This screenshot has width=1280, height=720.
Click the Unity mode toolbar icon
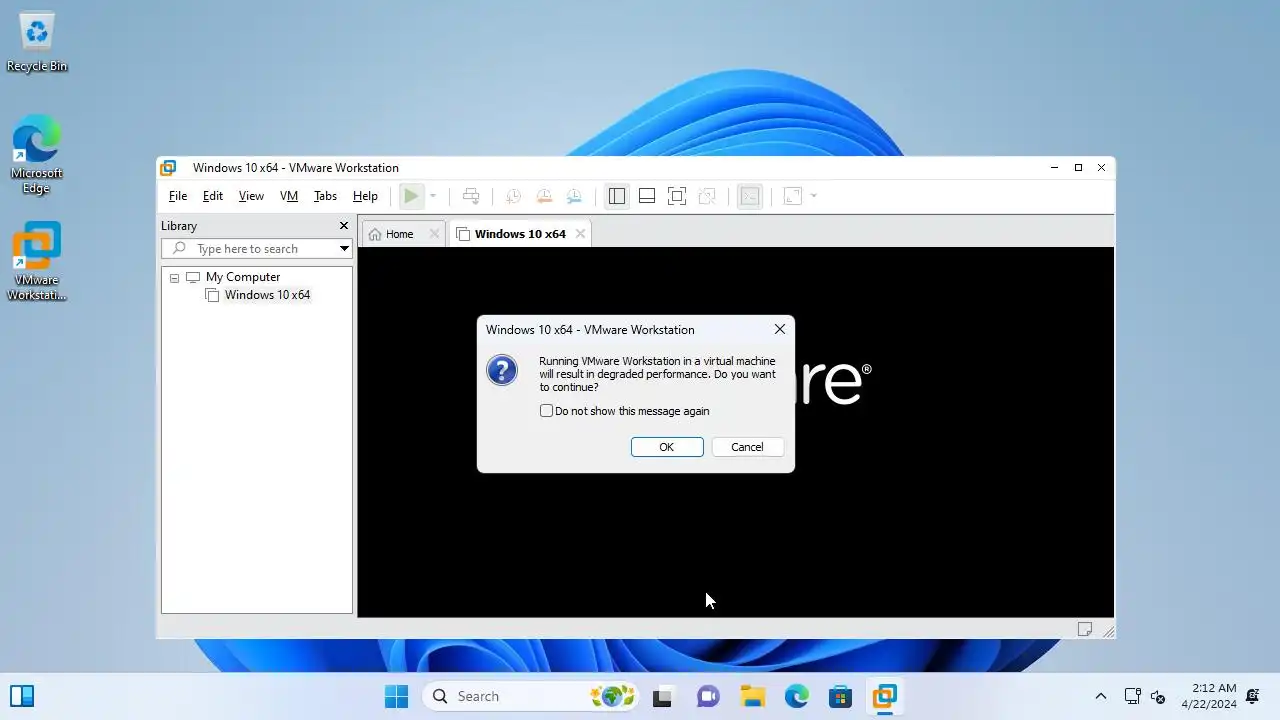click(x=707, y=196)
